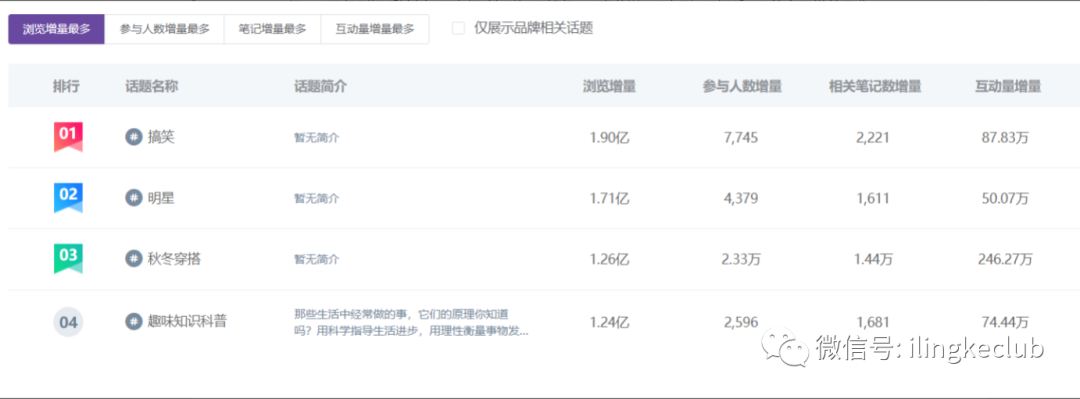Click the 2,221 notes value

coord(873,138)
